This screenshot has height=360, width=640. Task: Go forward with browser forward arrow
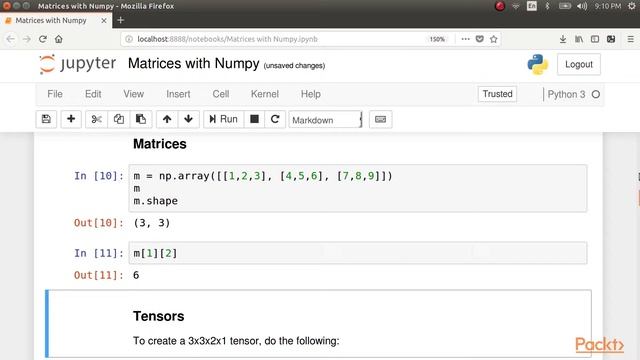pos(27,39)
